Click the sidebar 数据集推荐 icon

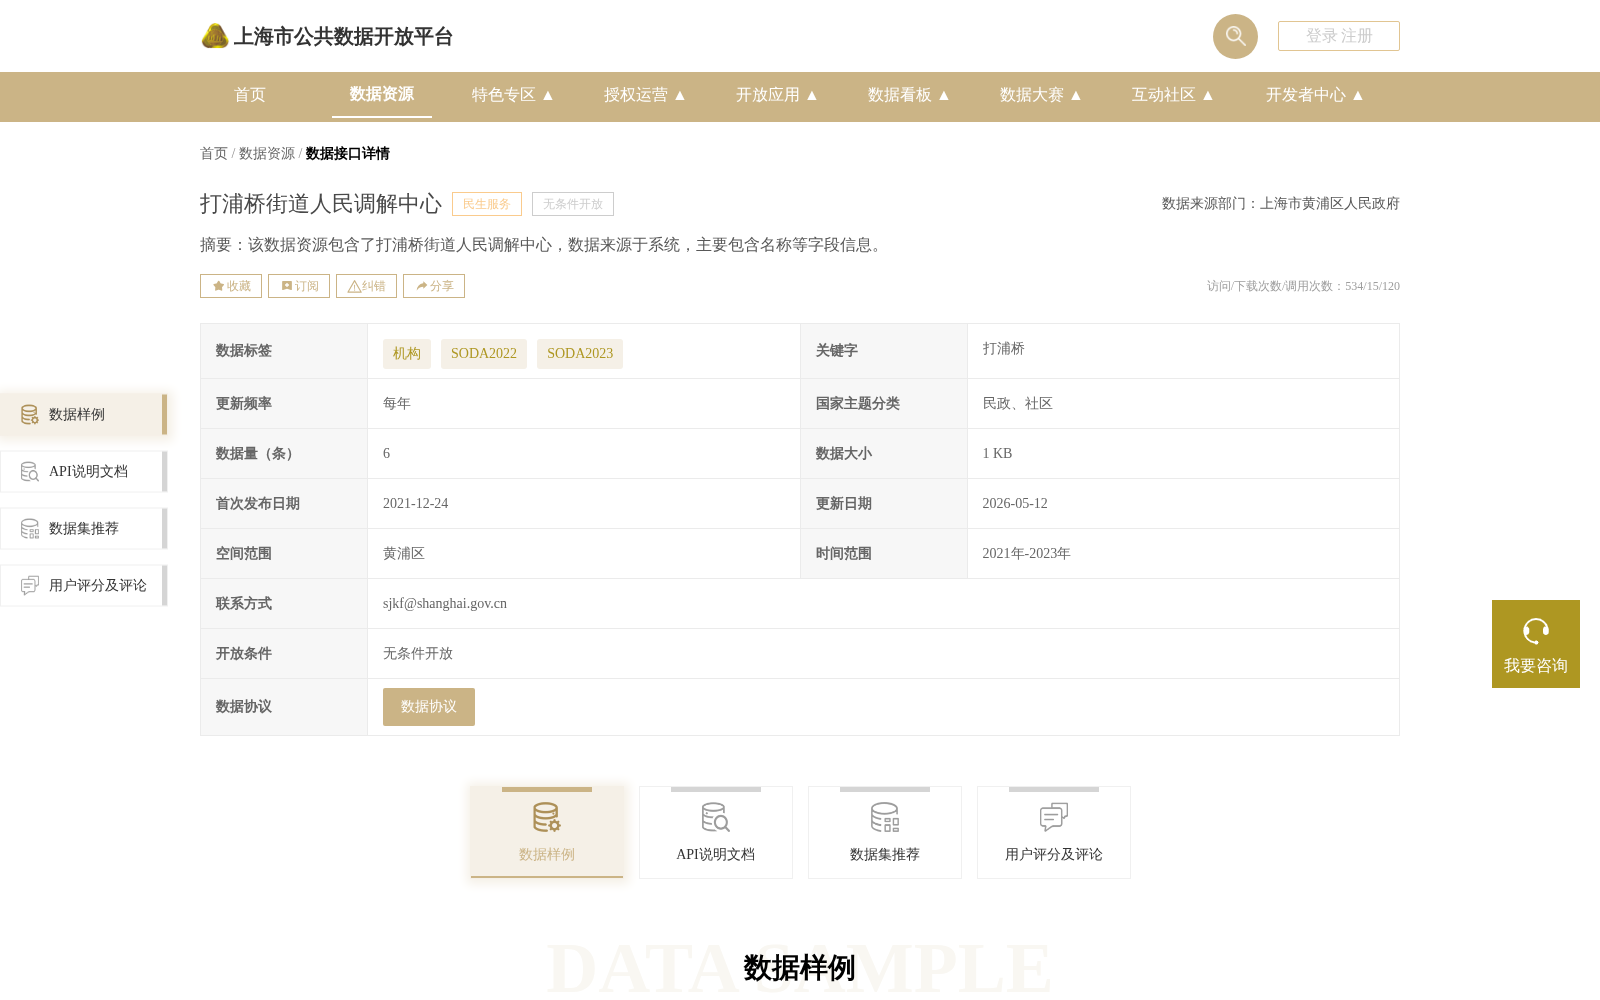30,528
